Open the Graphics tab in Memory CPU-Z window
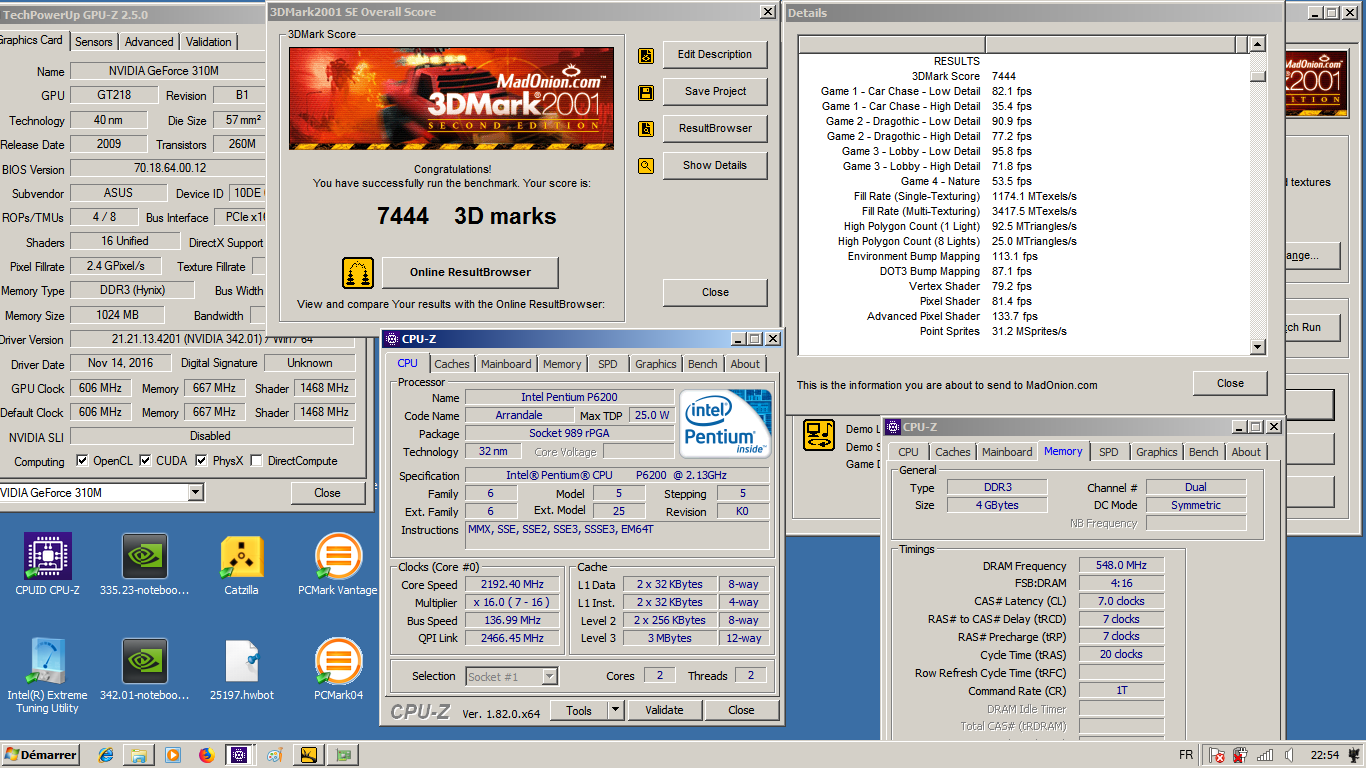1366x768 pixels. tap(1157, 452)
